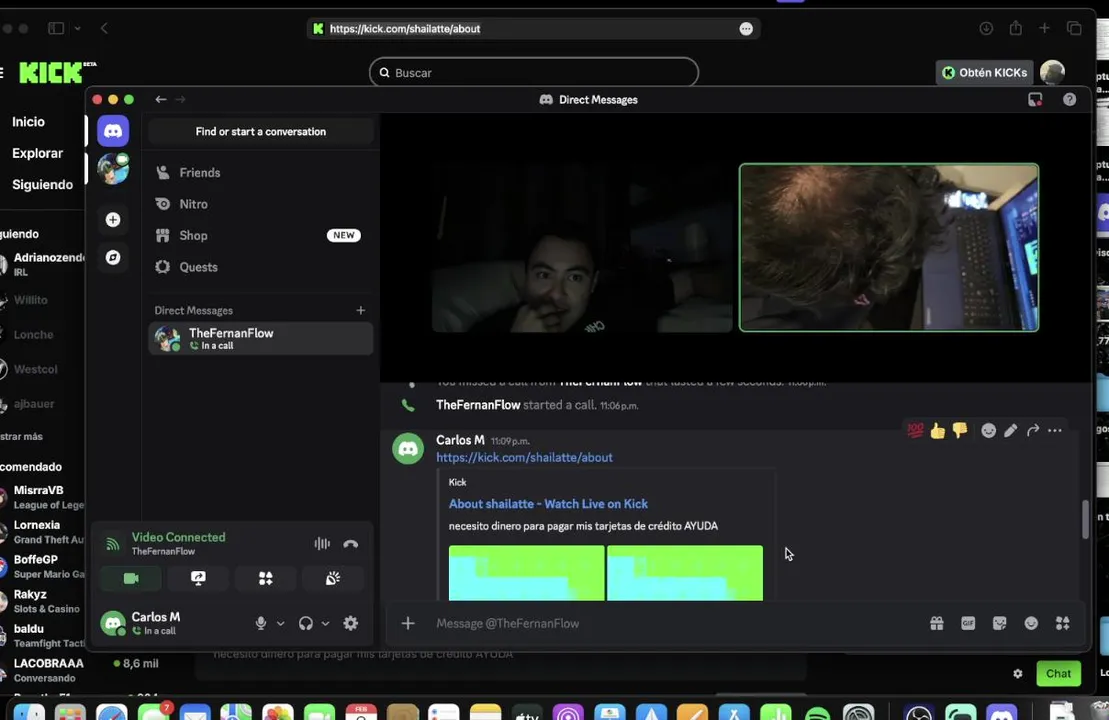Open the emoji picker in message bar
The height and width of the screenshot is (720, 1109).
point(1031,623)
